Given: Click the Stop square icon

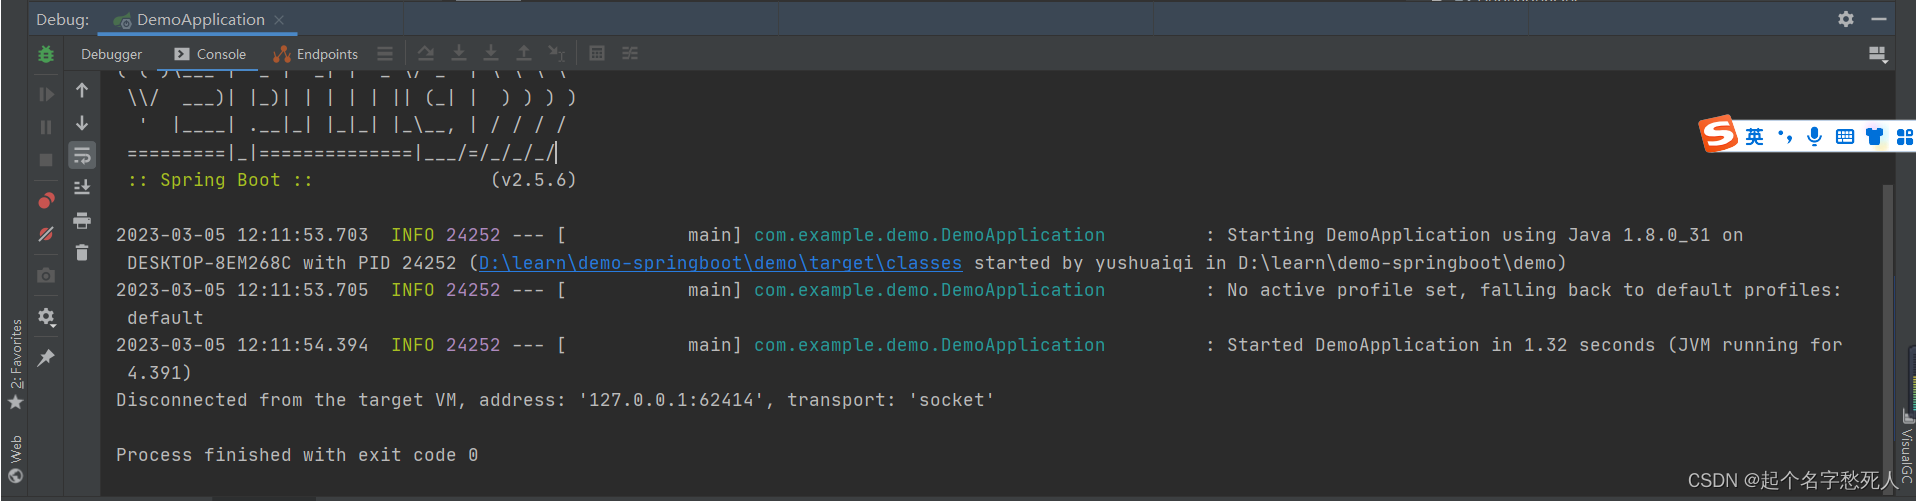Looking at the screenshot, I should click(46, 160).
